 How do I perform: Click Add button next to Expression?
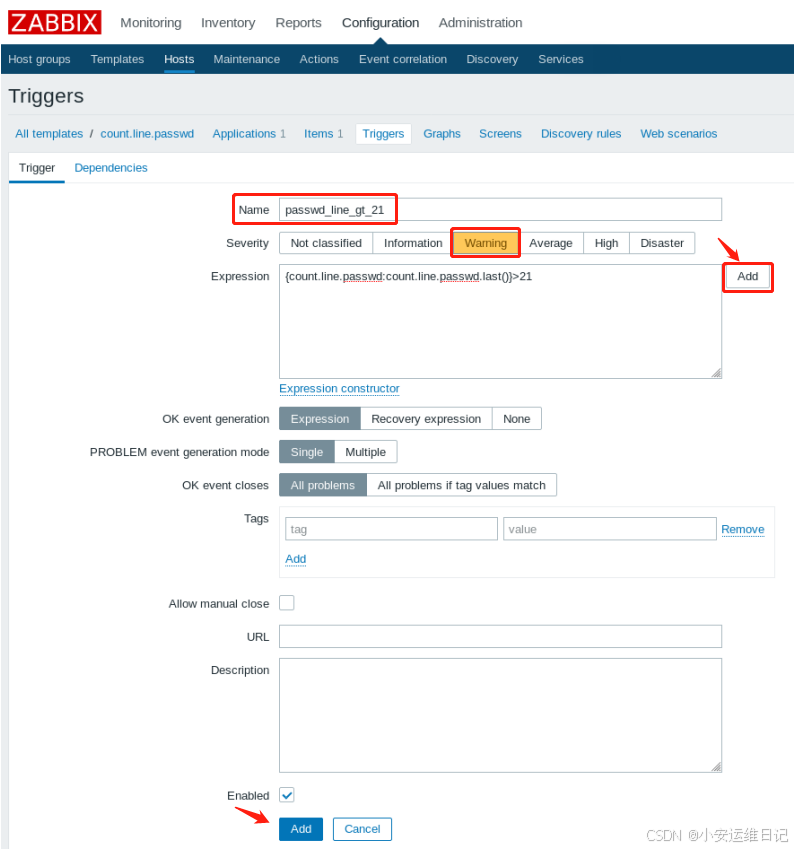(x=747, y=277)
